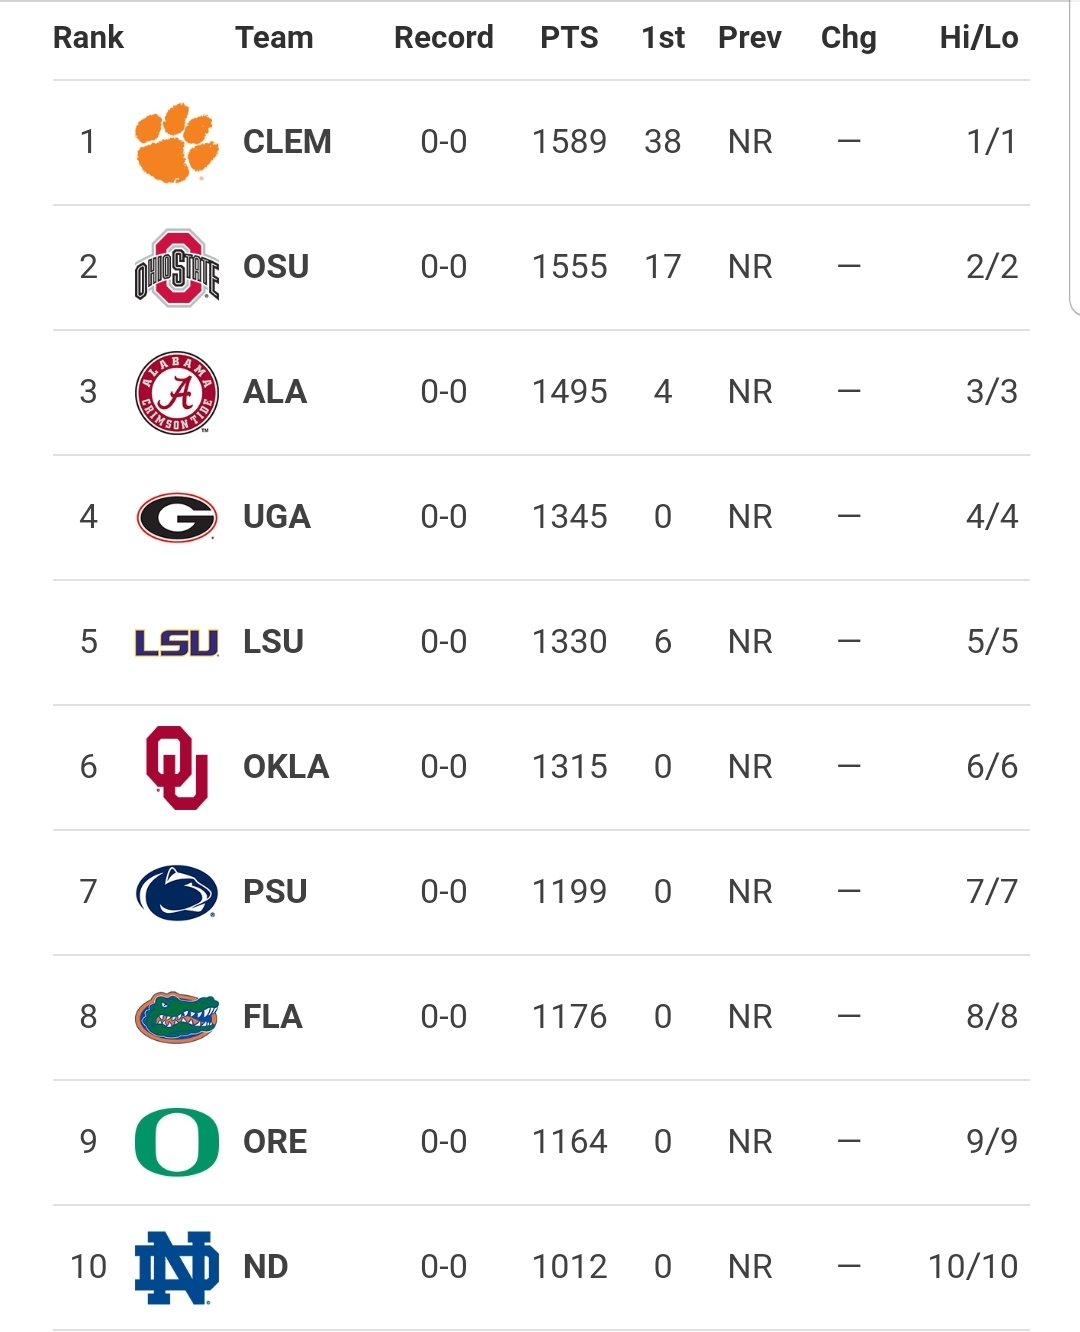Tap the Oregon O logo
1080x1332 pixels.
tap(176, 1142)
